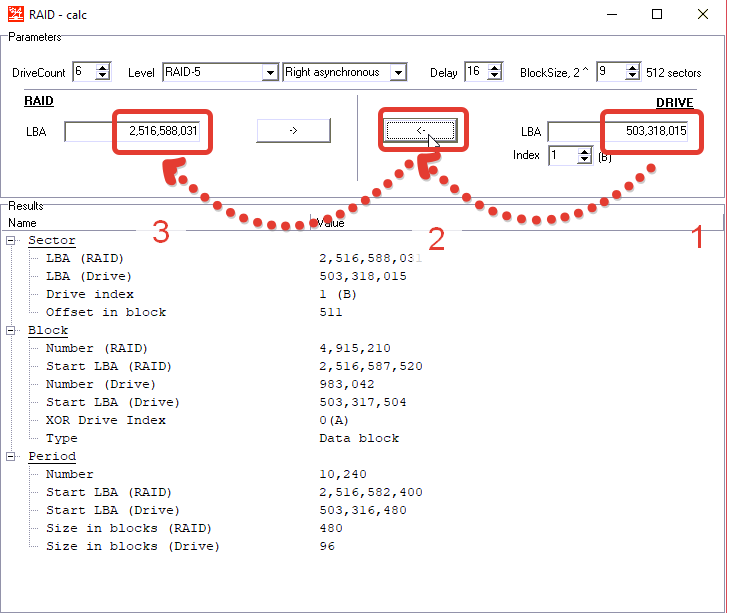Open the RAID Level dropdown
This screenshot has width=733, height=613.
(269, 72)
